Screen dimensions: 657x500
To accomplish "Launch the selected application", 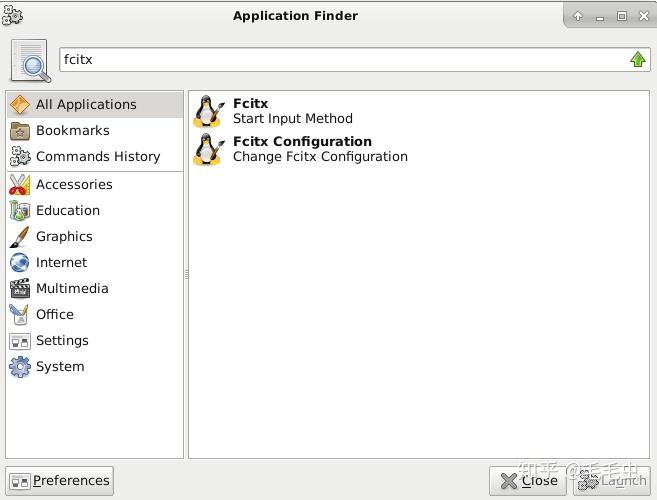I will tap(611, 481).
